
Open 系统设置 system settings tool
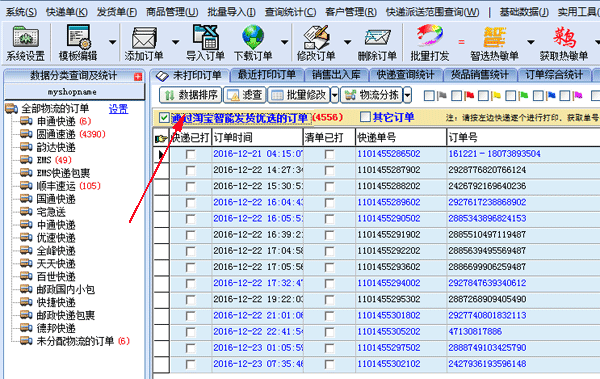25,42
